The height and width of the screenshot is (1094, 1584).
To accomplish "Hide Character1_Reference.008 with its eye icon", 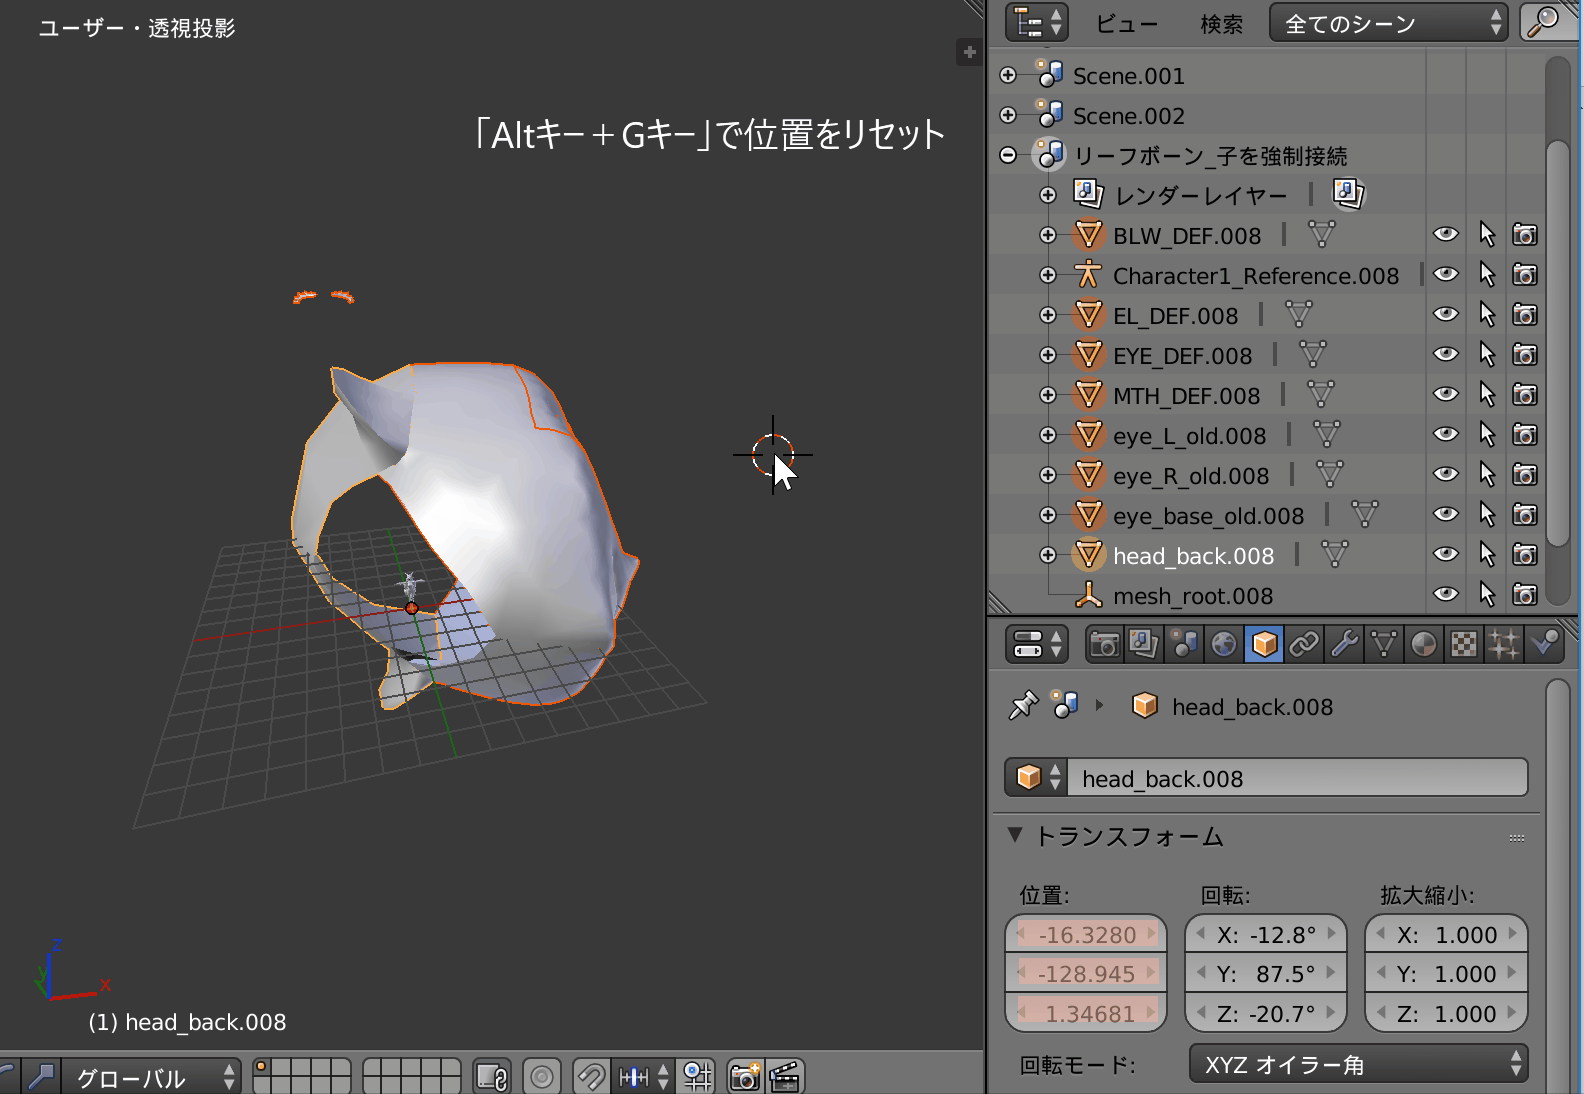I will pos(1446,275).
